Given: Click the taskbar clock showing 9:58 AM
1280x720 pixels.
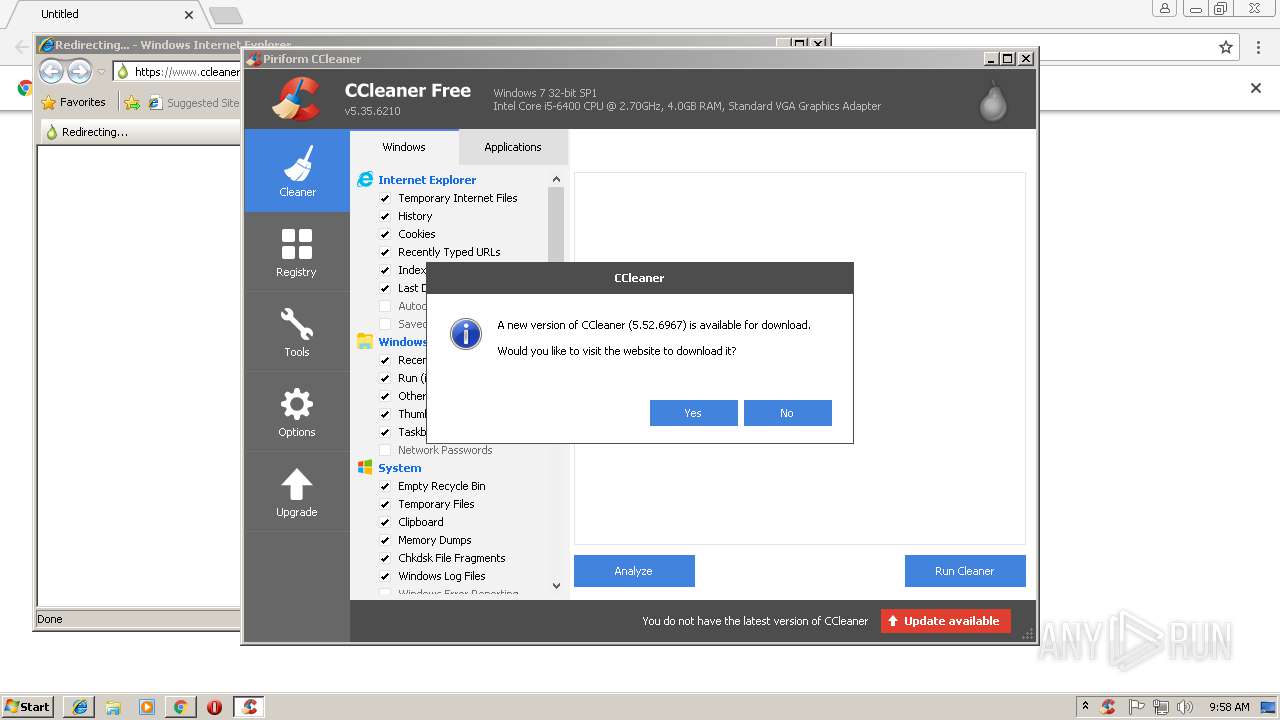Looking at the screenshot, I should coord(1229,707).
